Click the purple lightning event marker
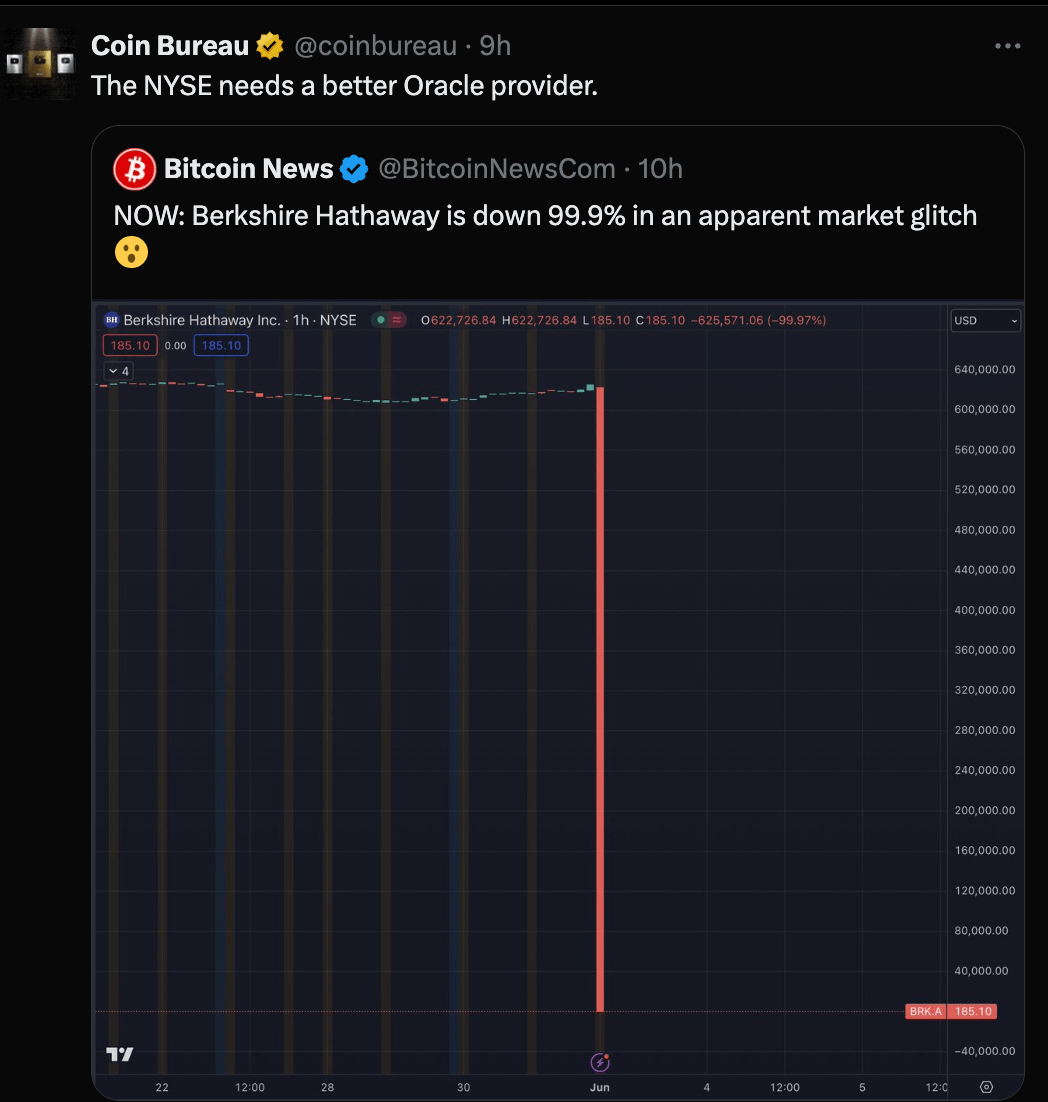This screenshot has width=1048, height=1102. (x=600, y=1062)
